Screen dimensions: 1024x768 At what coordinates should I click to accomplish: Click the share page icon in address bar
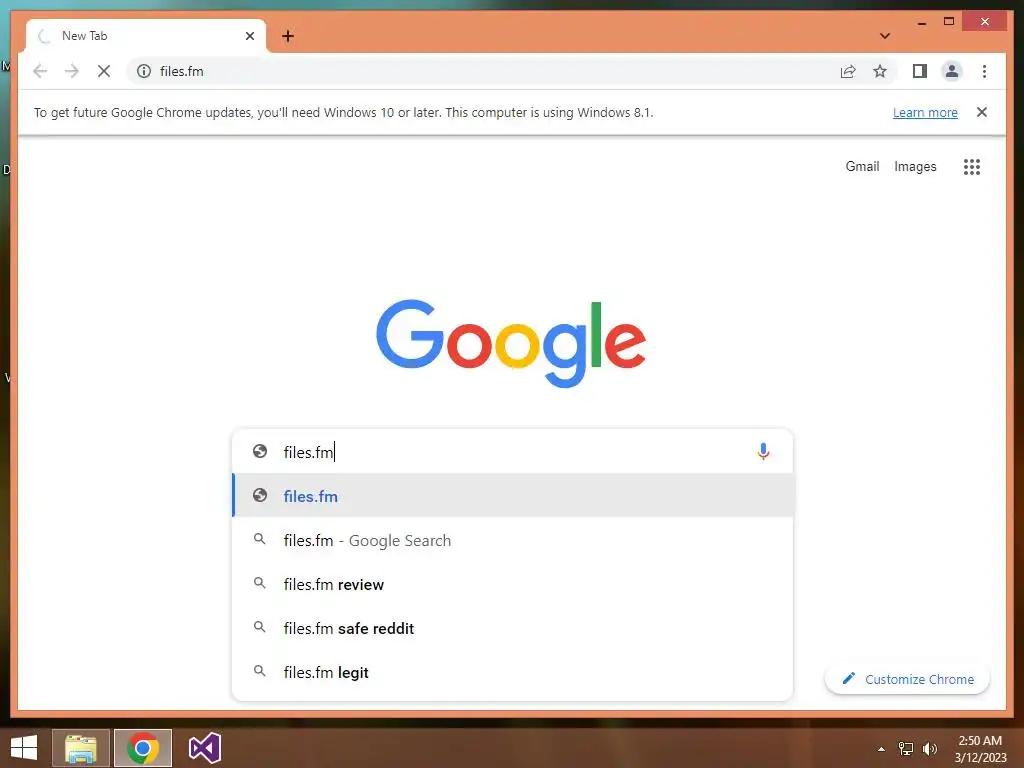coord(848,71)
